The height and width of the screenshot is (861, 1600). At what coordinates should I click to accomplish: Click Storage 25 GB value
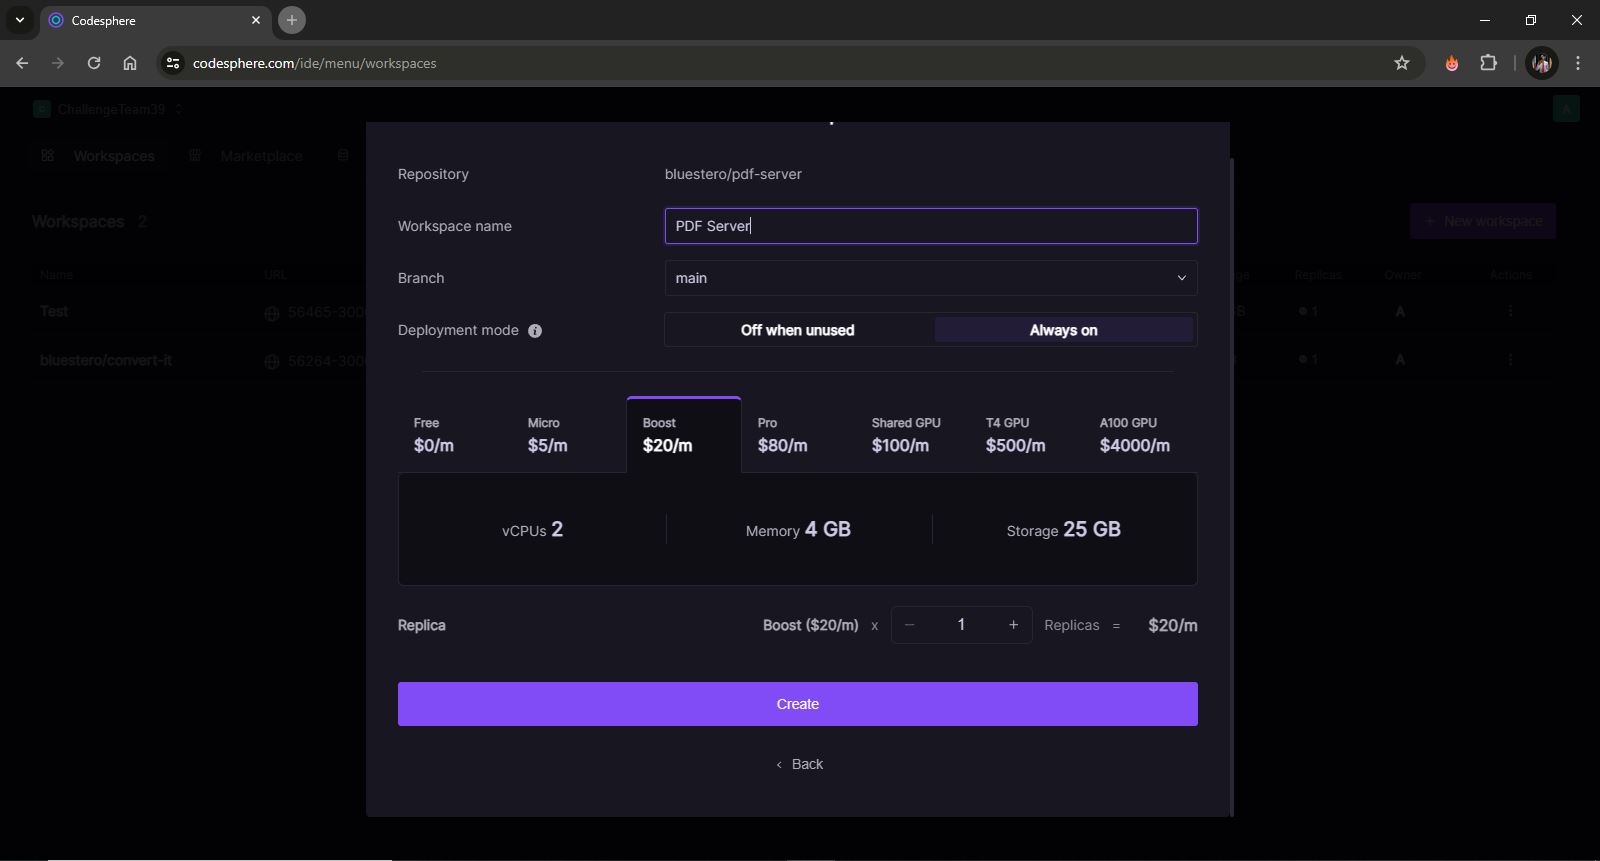1064,529
